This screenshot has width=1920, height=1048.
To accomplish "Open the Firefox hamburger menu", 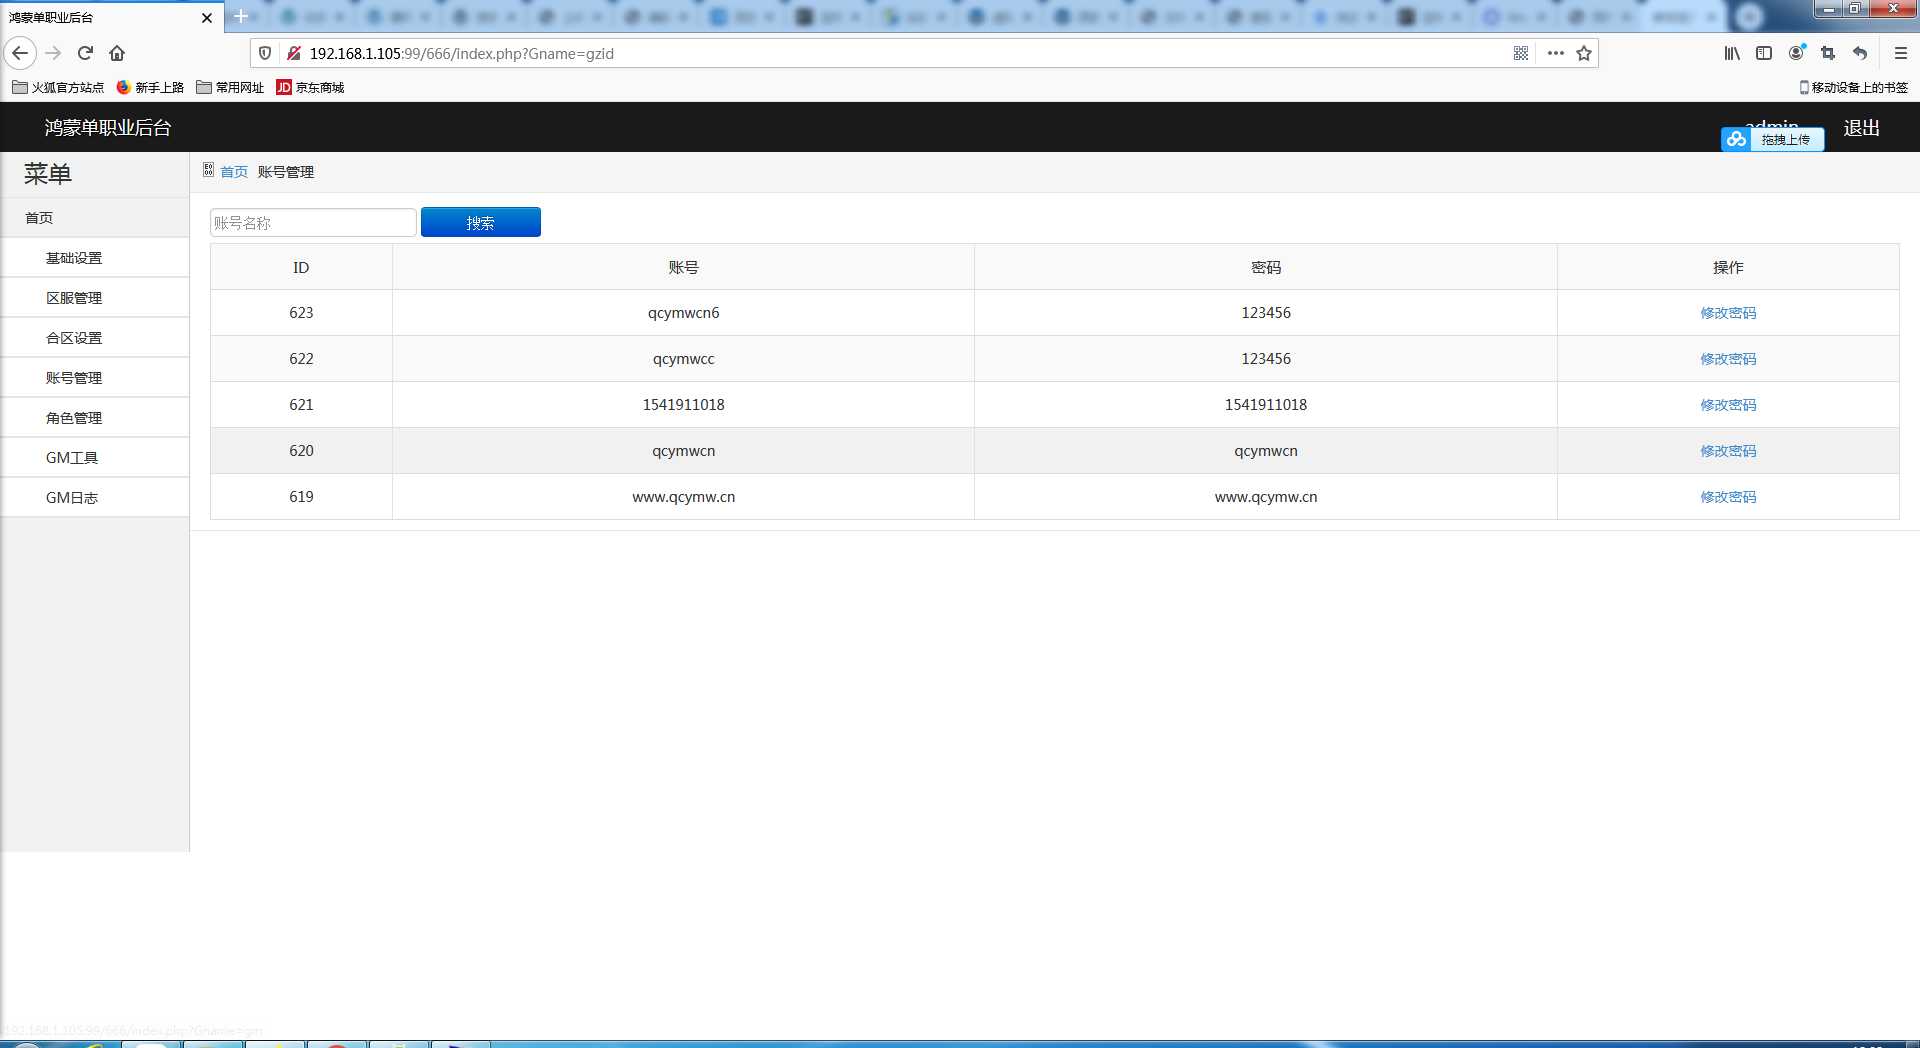I will point(1901,53).
